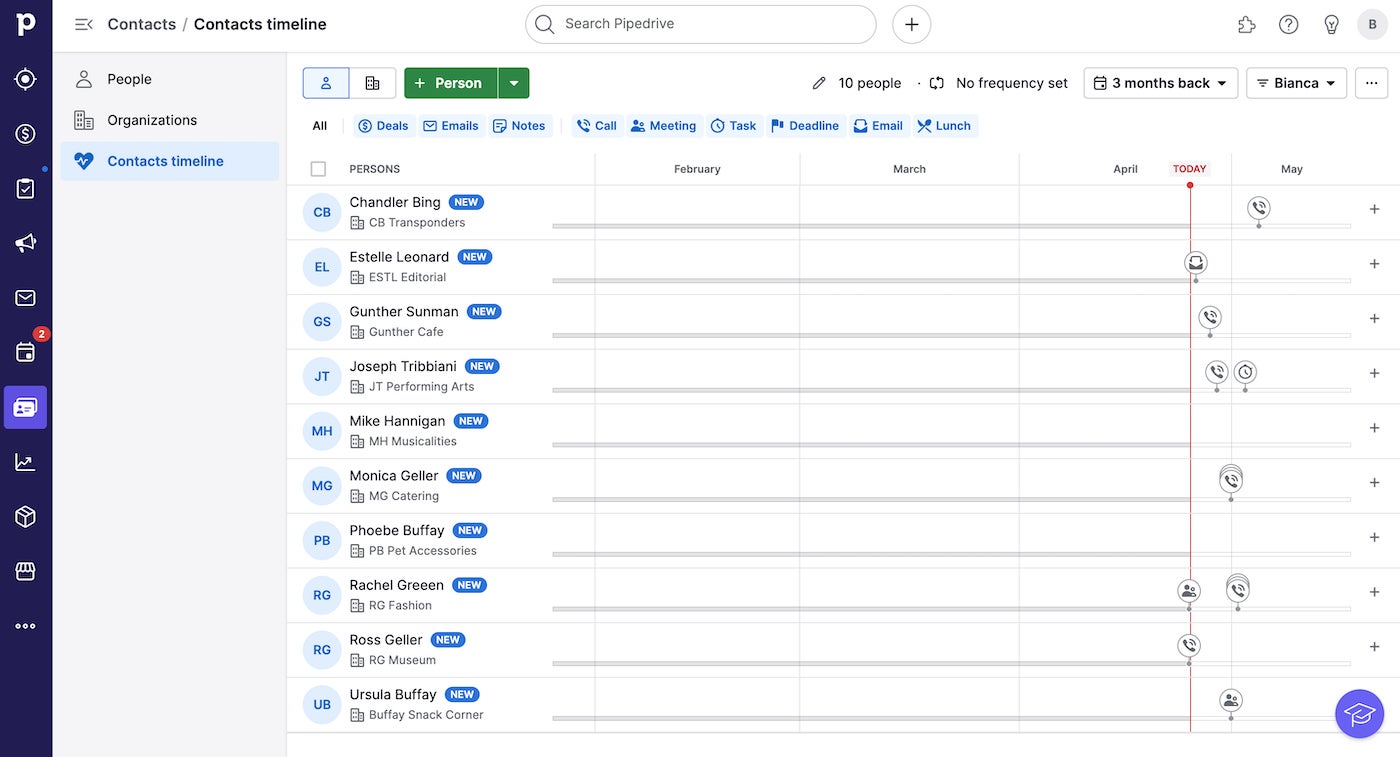Toggle the select all persons checkbox
The image size is (1400, 757).
(x=318, y=169)
